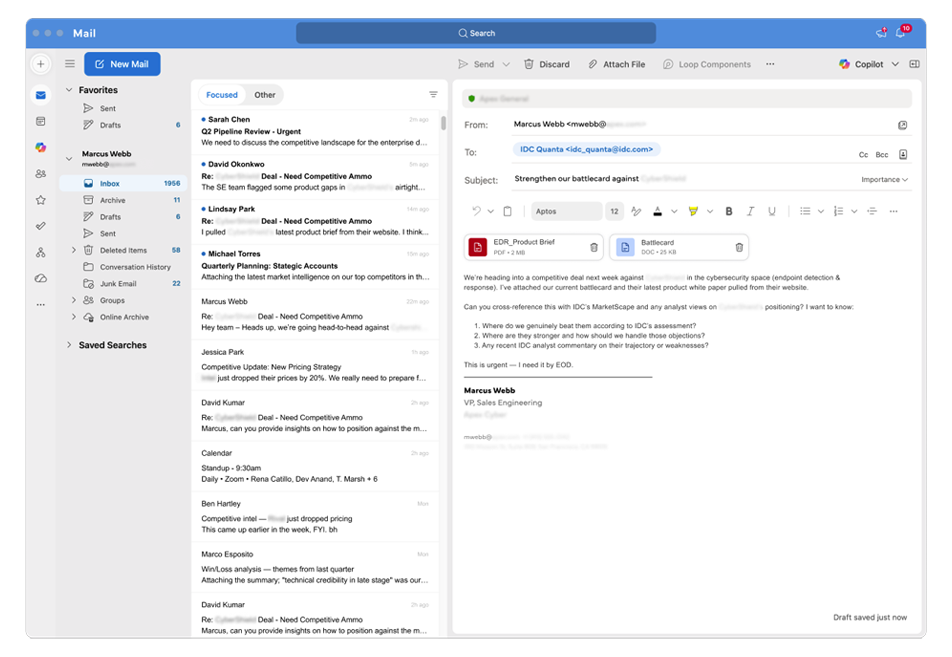Viewport: 952px width, 657px height.
Task: Toggle italic formatting in the compose toolbar
Action: point(750,211)
